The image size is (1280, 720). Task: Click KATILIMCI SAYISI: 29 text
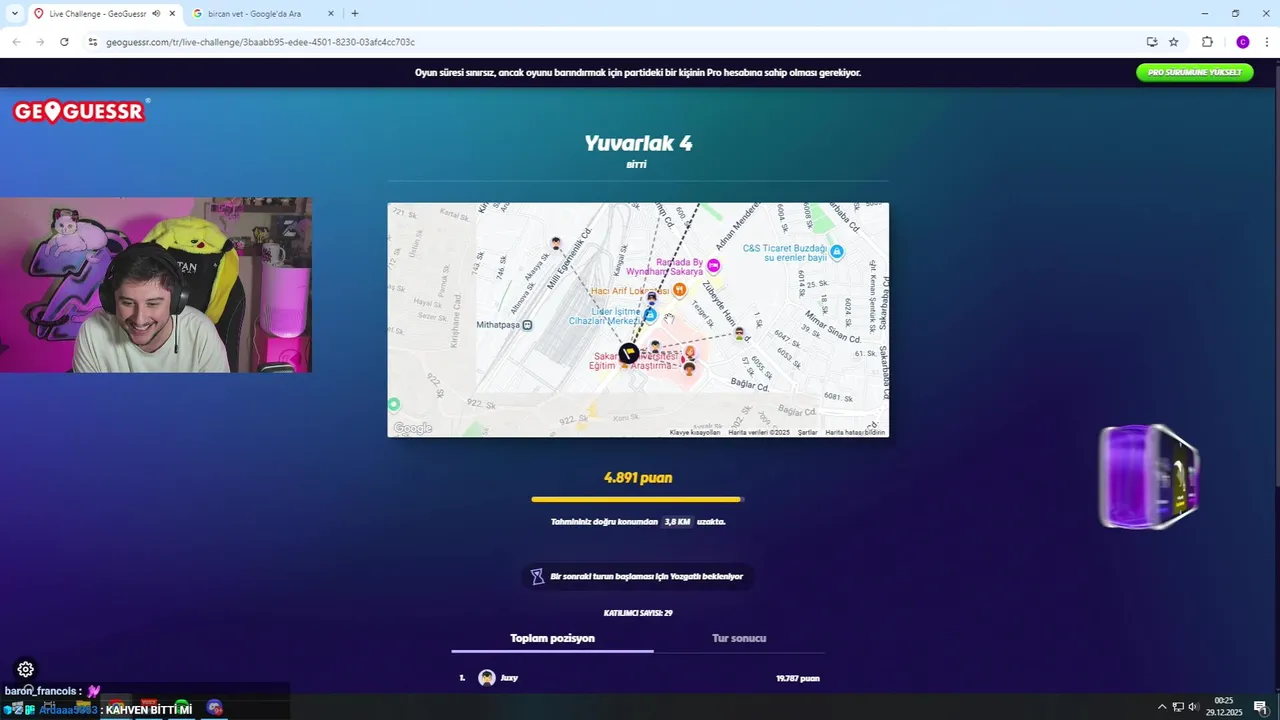pyautogui.click(x=638, y=613)
